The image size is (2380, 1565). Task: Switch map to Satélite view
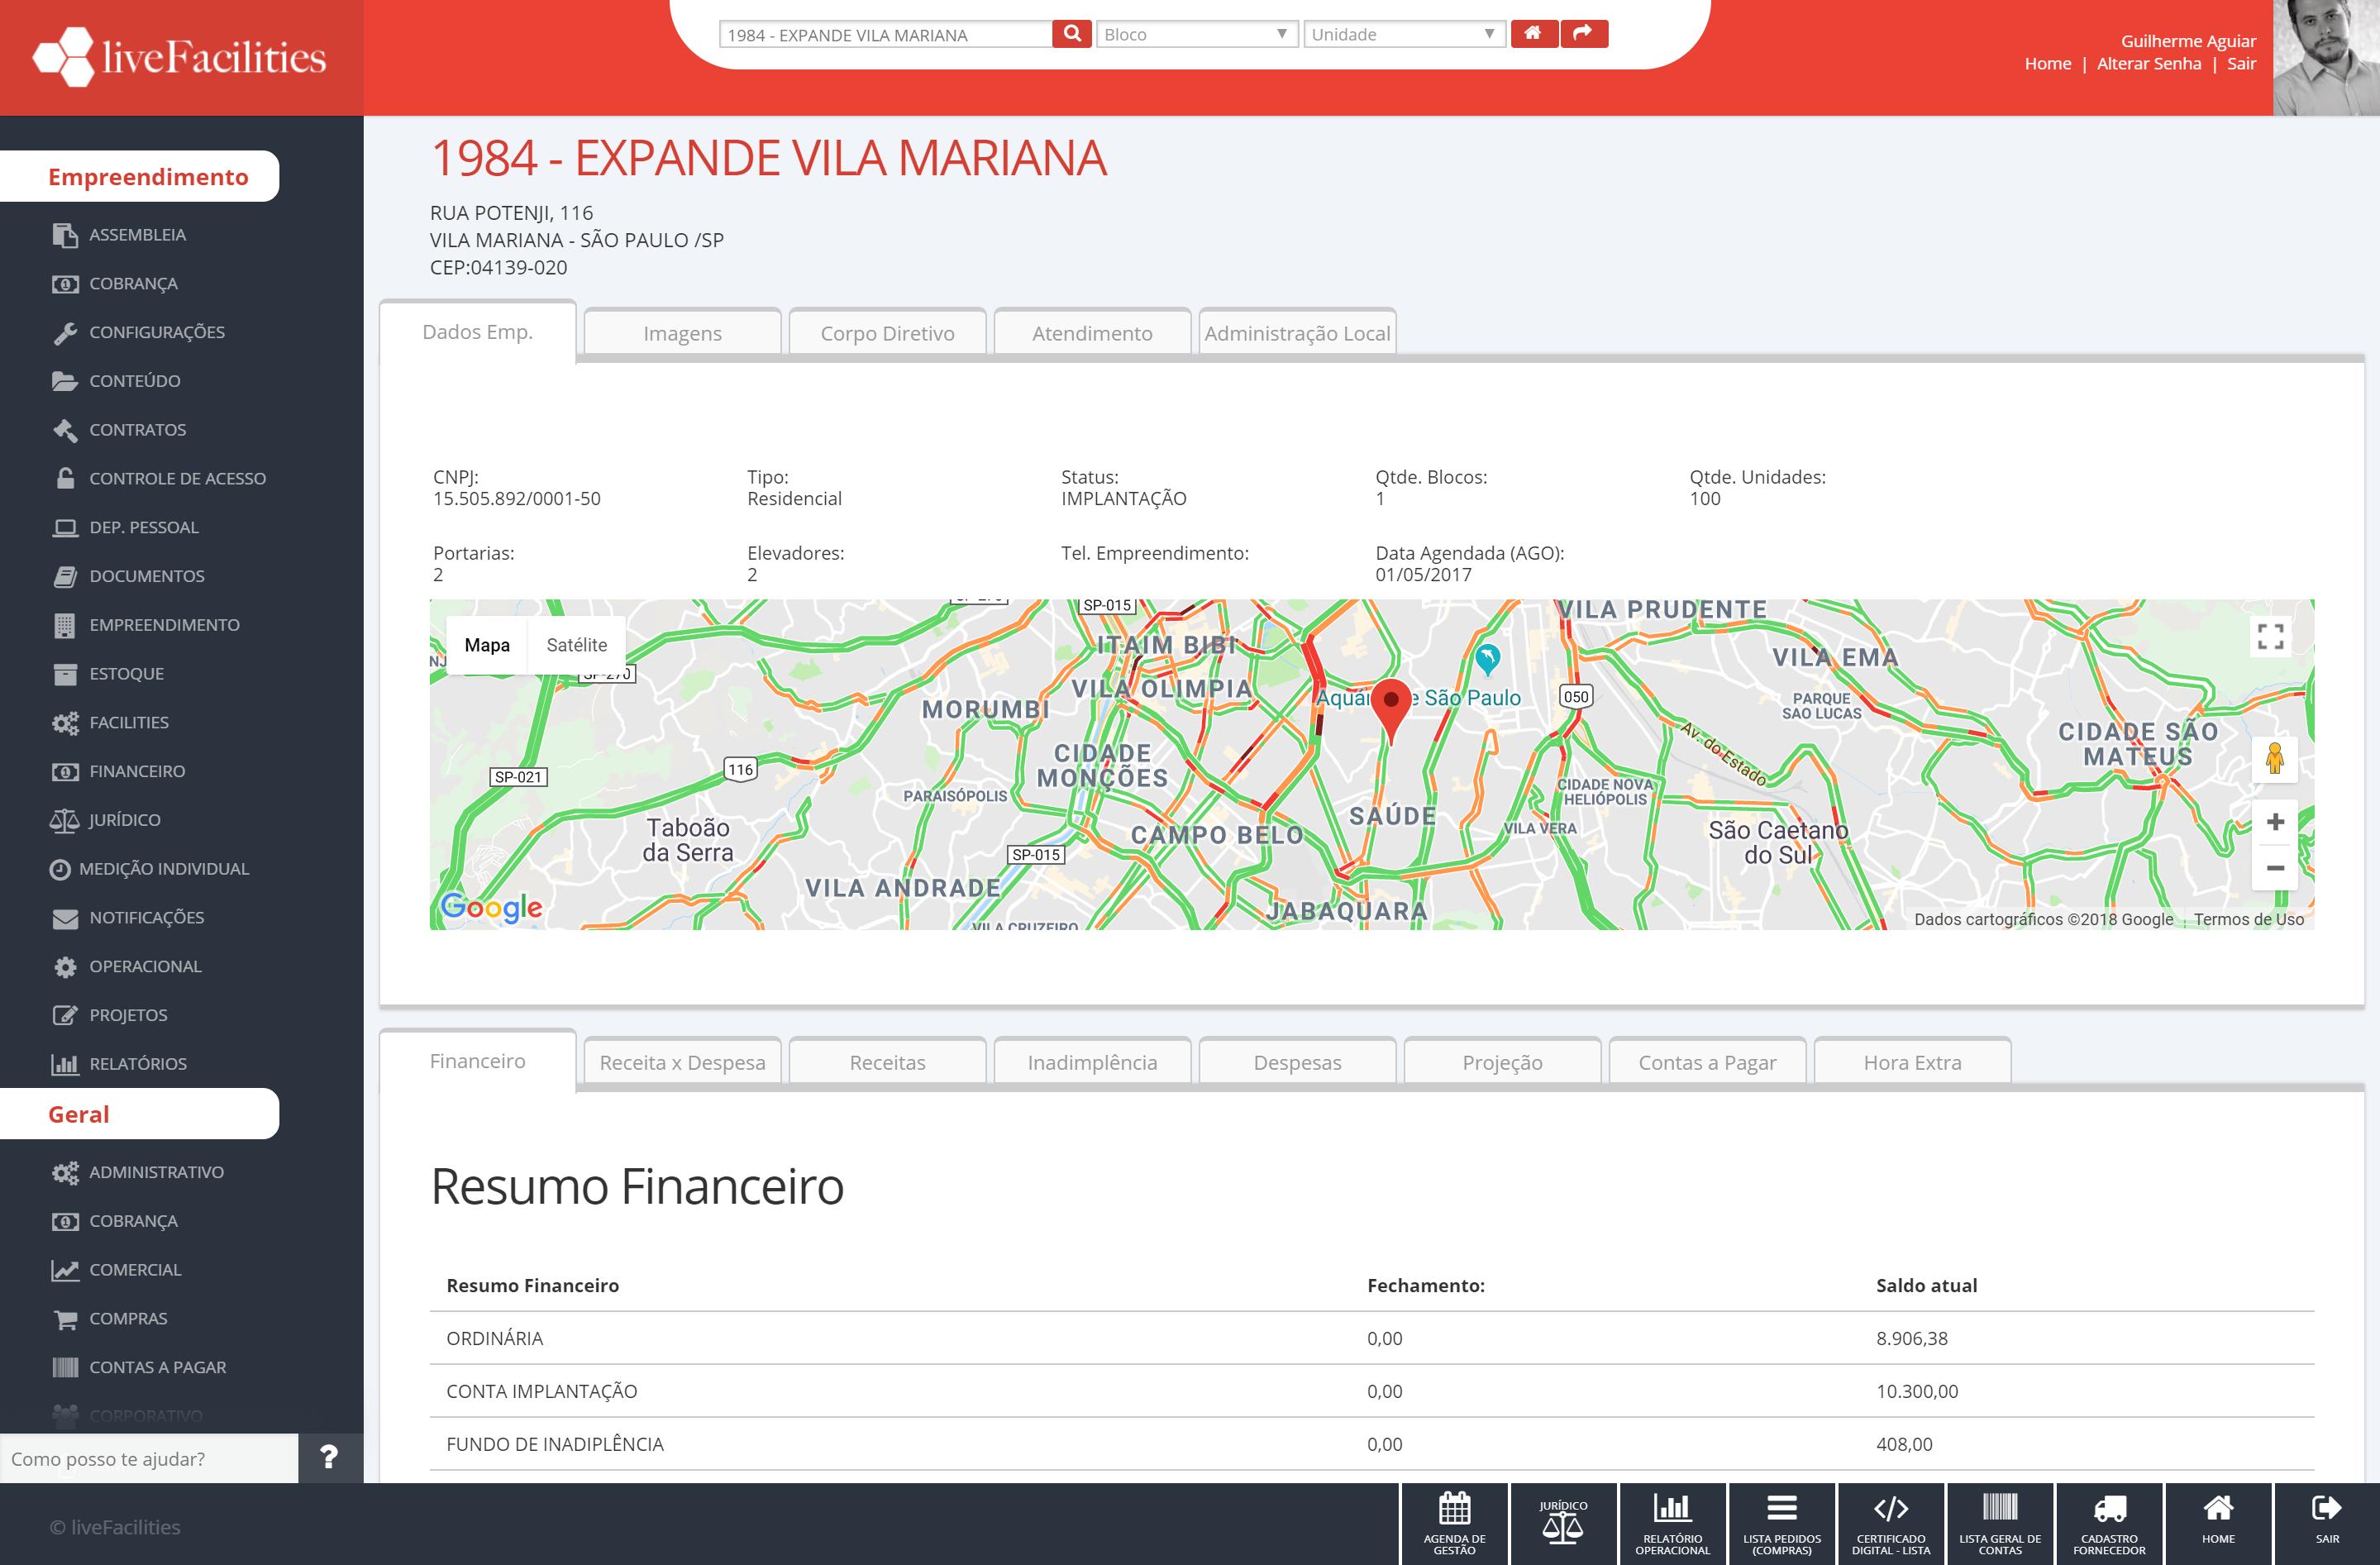[x=576, y=645]
